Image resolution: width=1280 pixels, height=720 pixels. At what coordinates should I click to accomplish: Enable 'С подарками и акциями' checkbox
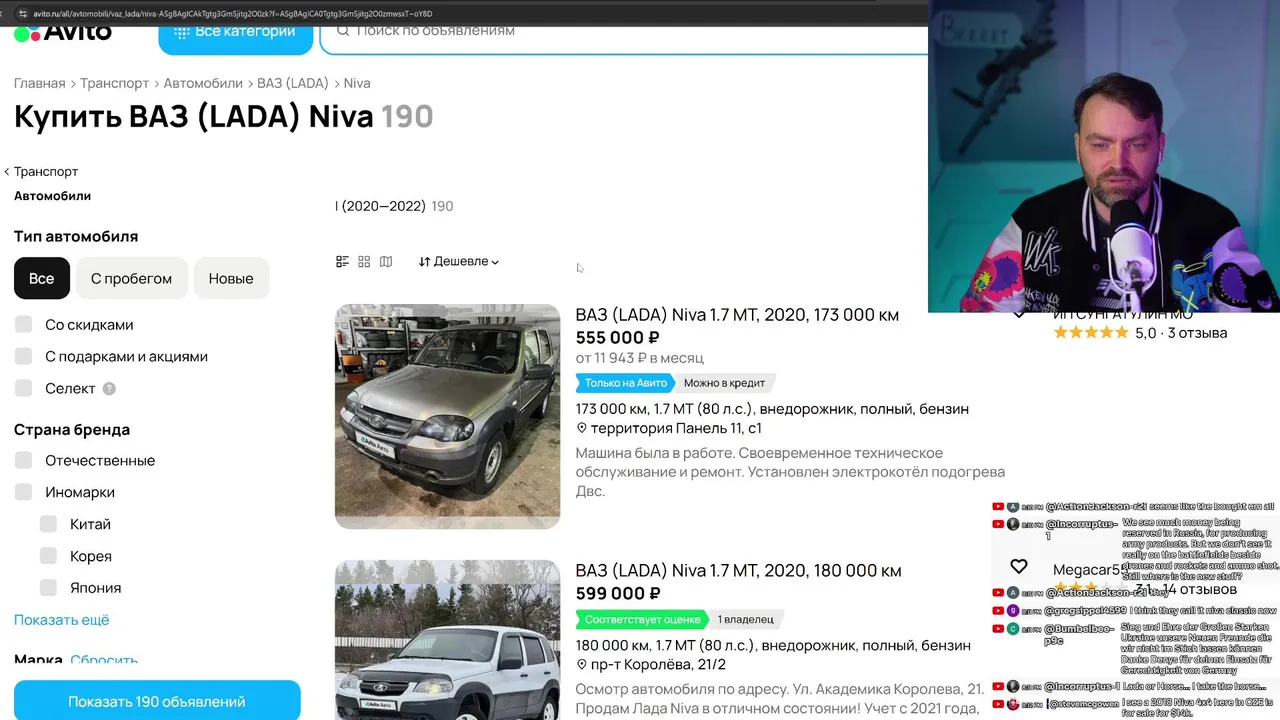[24, 357]
